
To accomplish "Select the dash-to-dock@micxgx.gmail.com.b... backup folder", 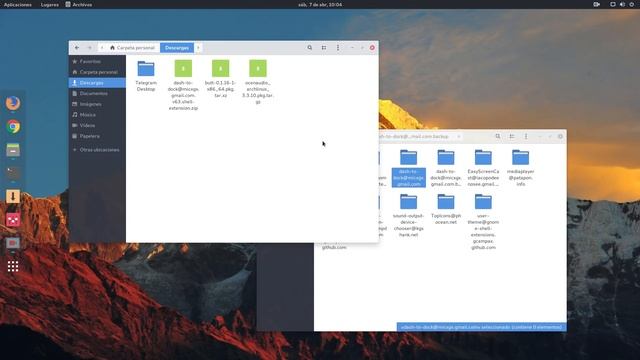I will [x=446, y=168].
